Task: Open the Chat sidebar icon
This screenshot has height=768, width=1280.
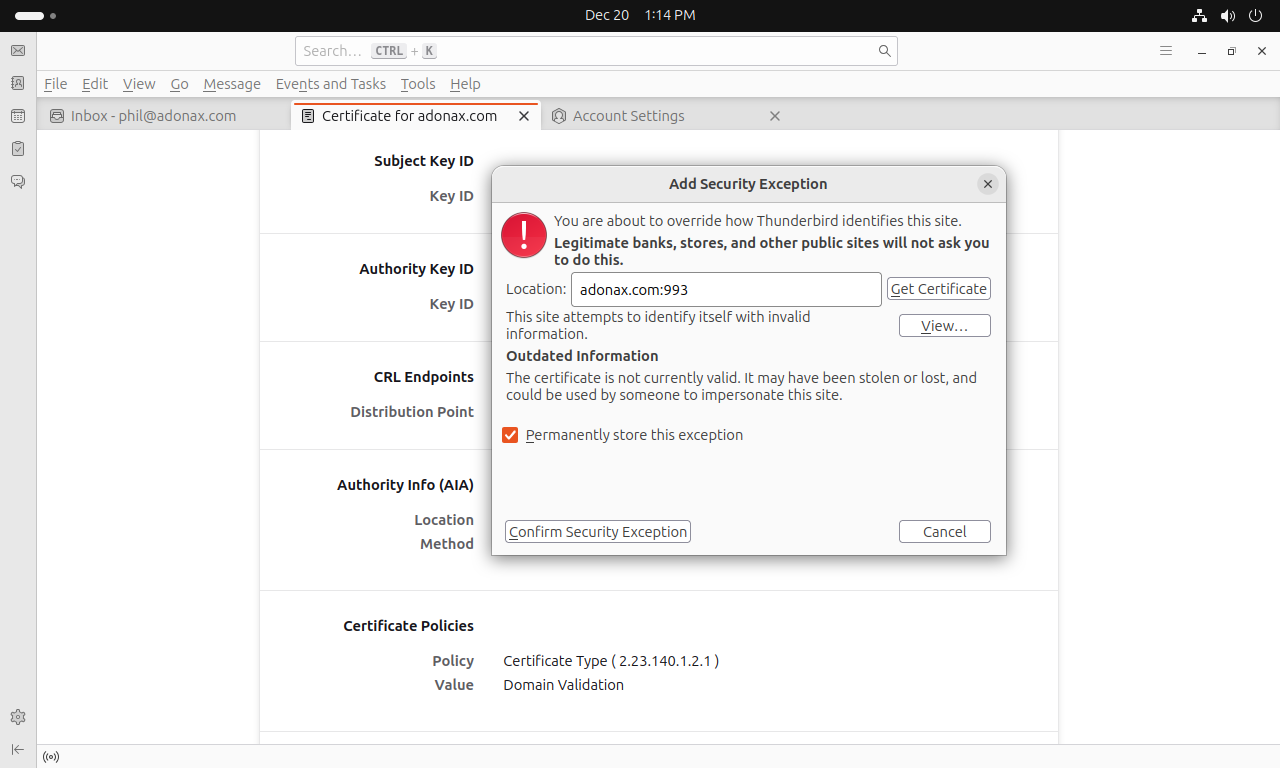Action: tap(18, 182)
